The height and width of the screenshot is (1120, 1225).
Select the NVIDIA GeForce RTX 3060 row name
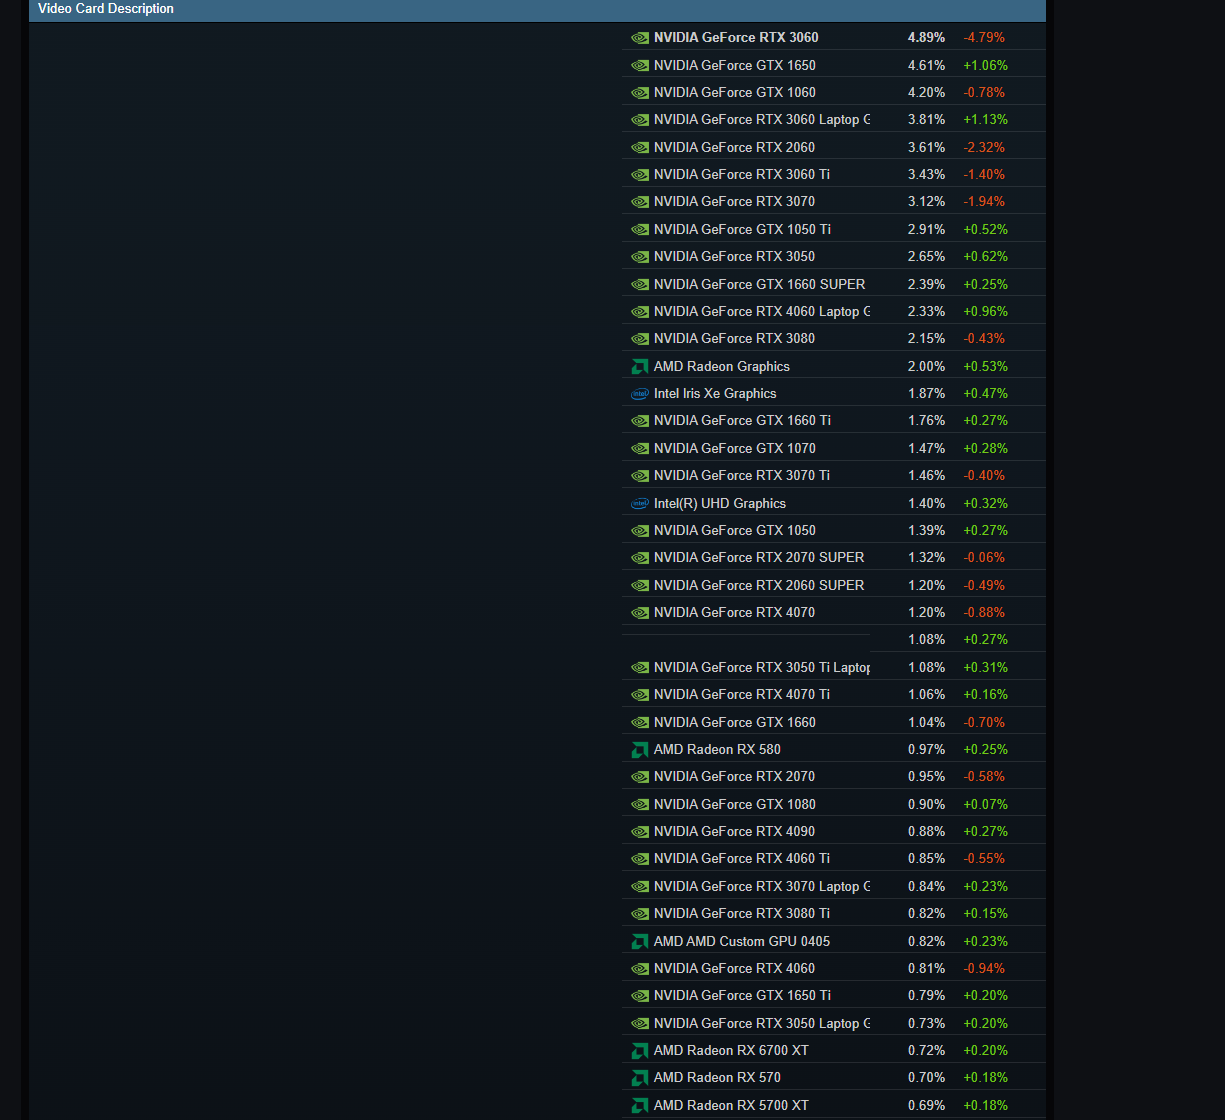click(x=736, y=38)
